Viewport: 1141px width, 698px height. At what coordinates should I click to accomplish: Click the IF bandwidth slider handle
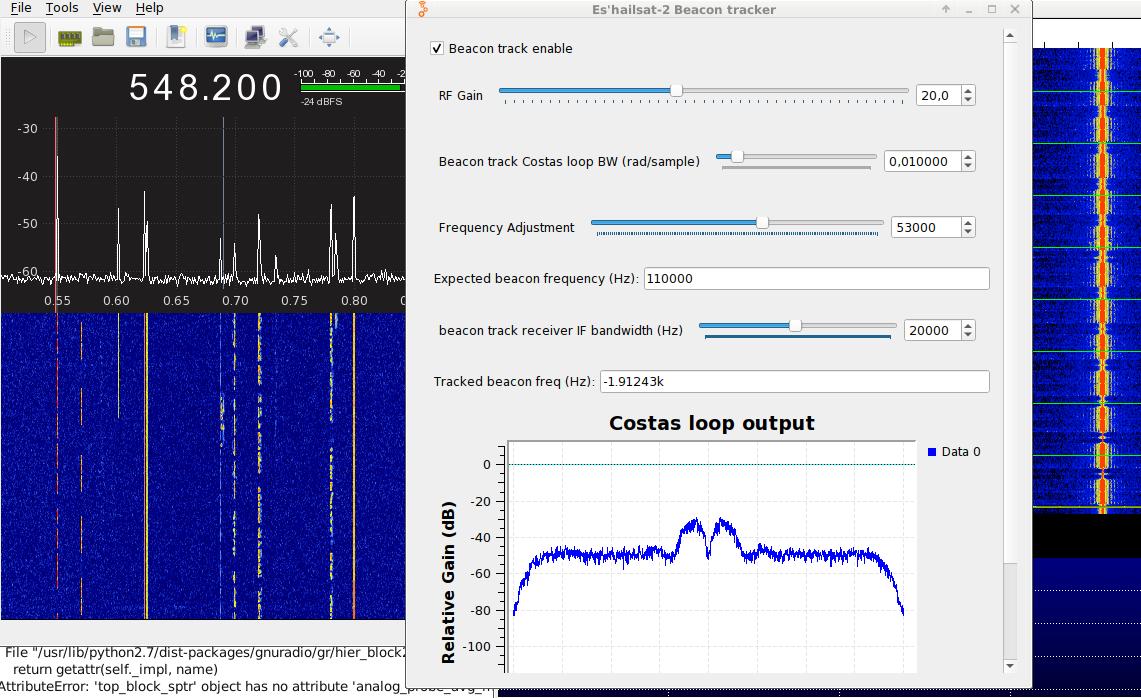click(795, 325)
